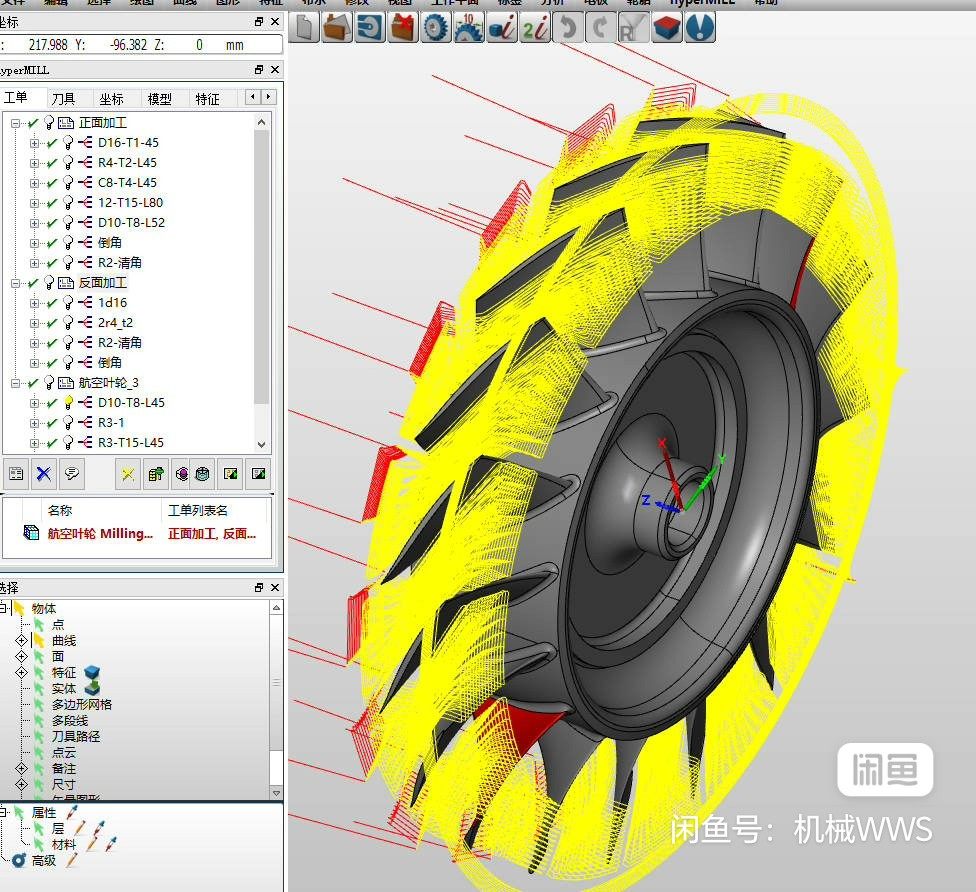Collapse the 航空叶轮_3 job list
The width and height of the screenshot is (976, 892).
(15, 383)
